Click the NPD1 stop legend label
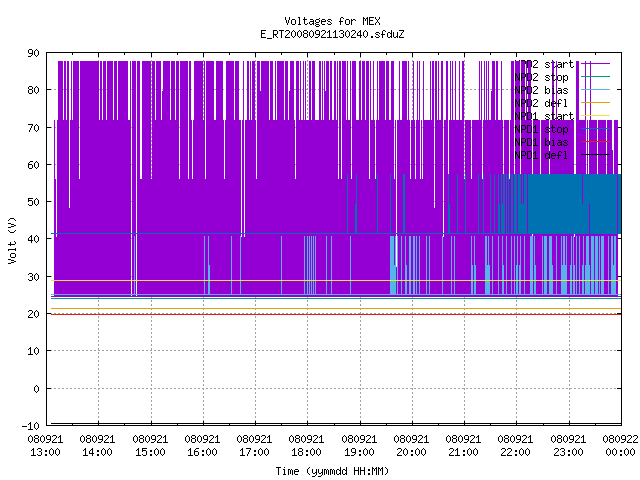Image resolution: width=640 pixels, height=480 pixels. [x=541, y=129]
